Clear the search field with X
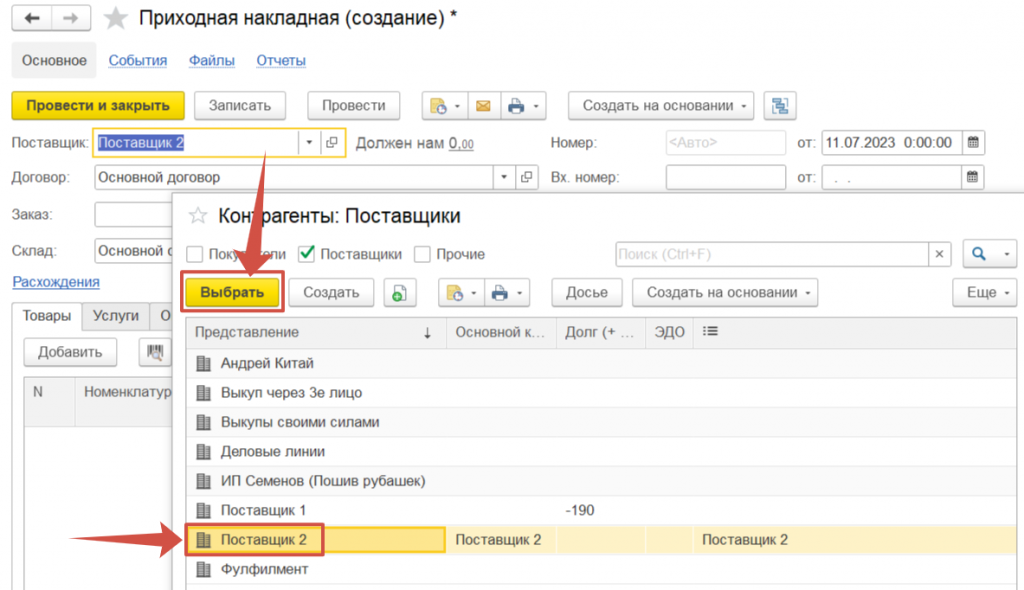This screenshot has width=1024, height=590. pos(940,255)
